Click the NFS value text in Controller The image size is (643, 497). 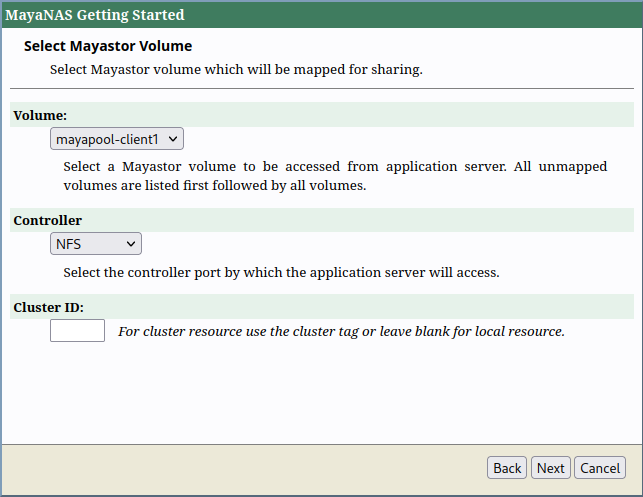click(69, 243)
